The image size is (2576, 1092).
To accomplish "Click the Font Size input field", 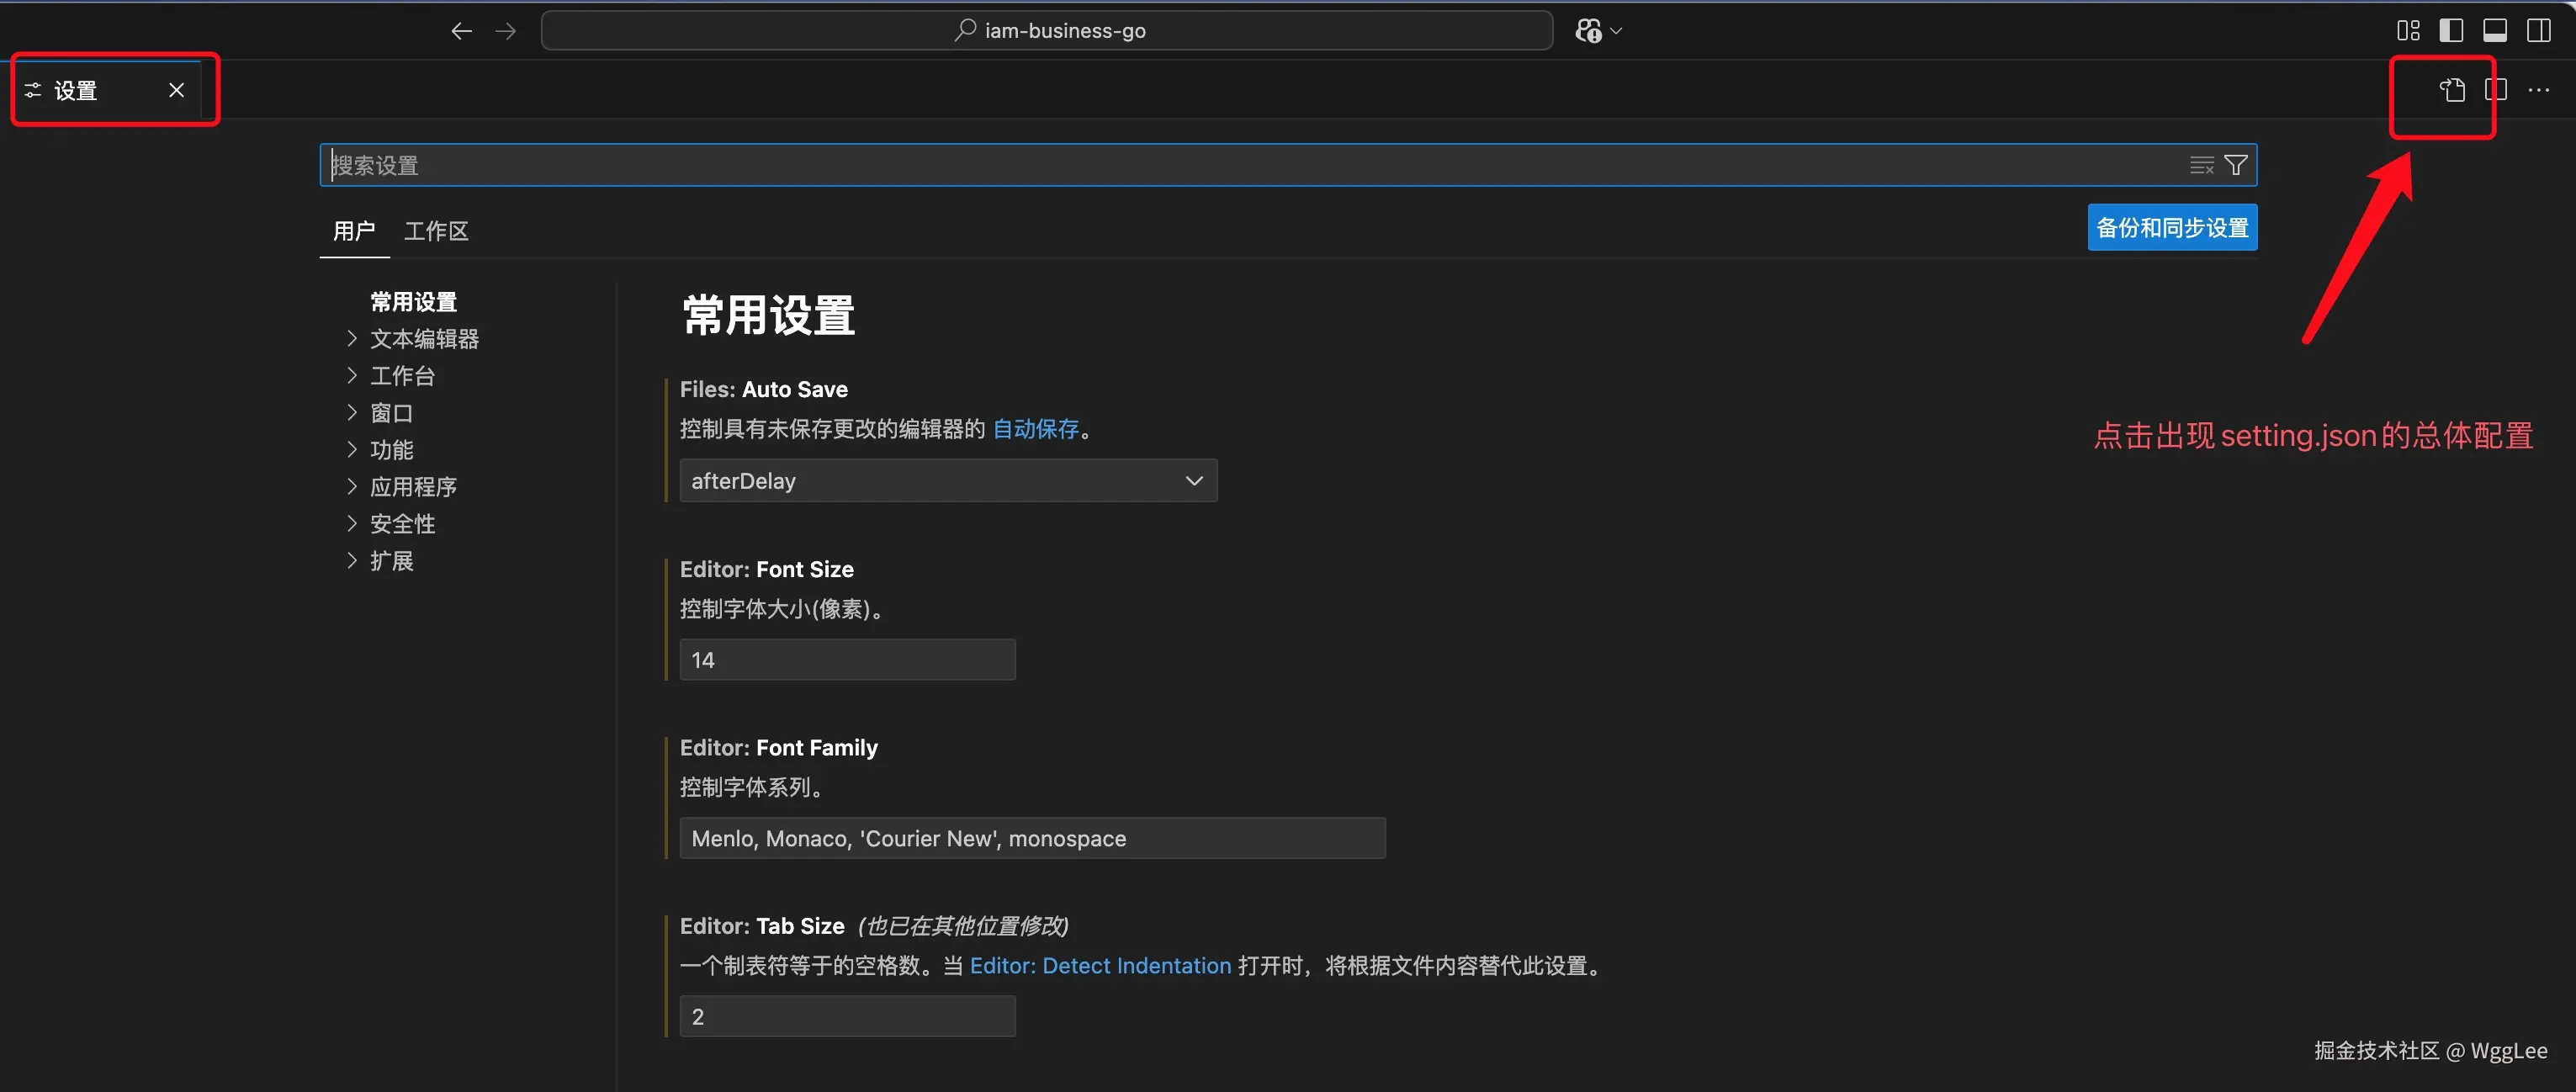I will [847, 660].
